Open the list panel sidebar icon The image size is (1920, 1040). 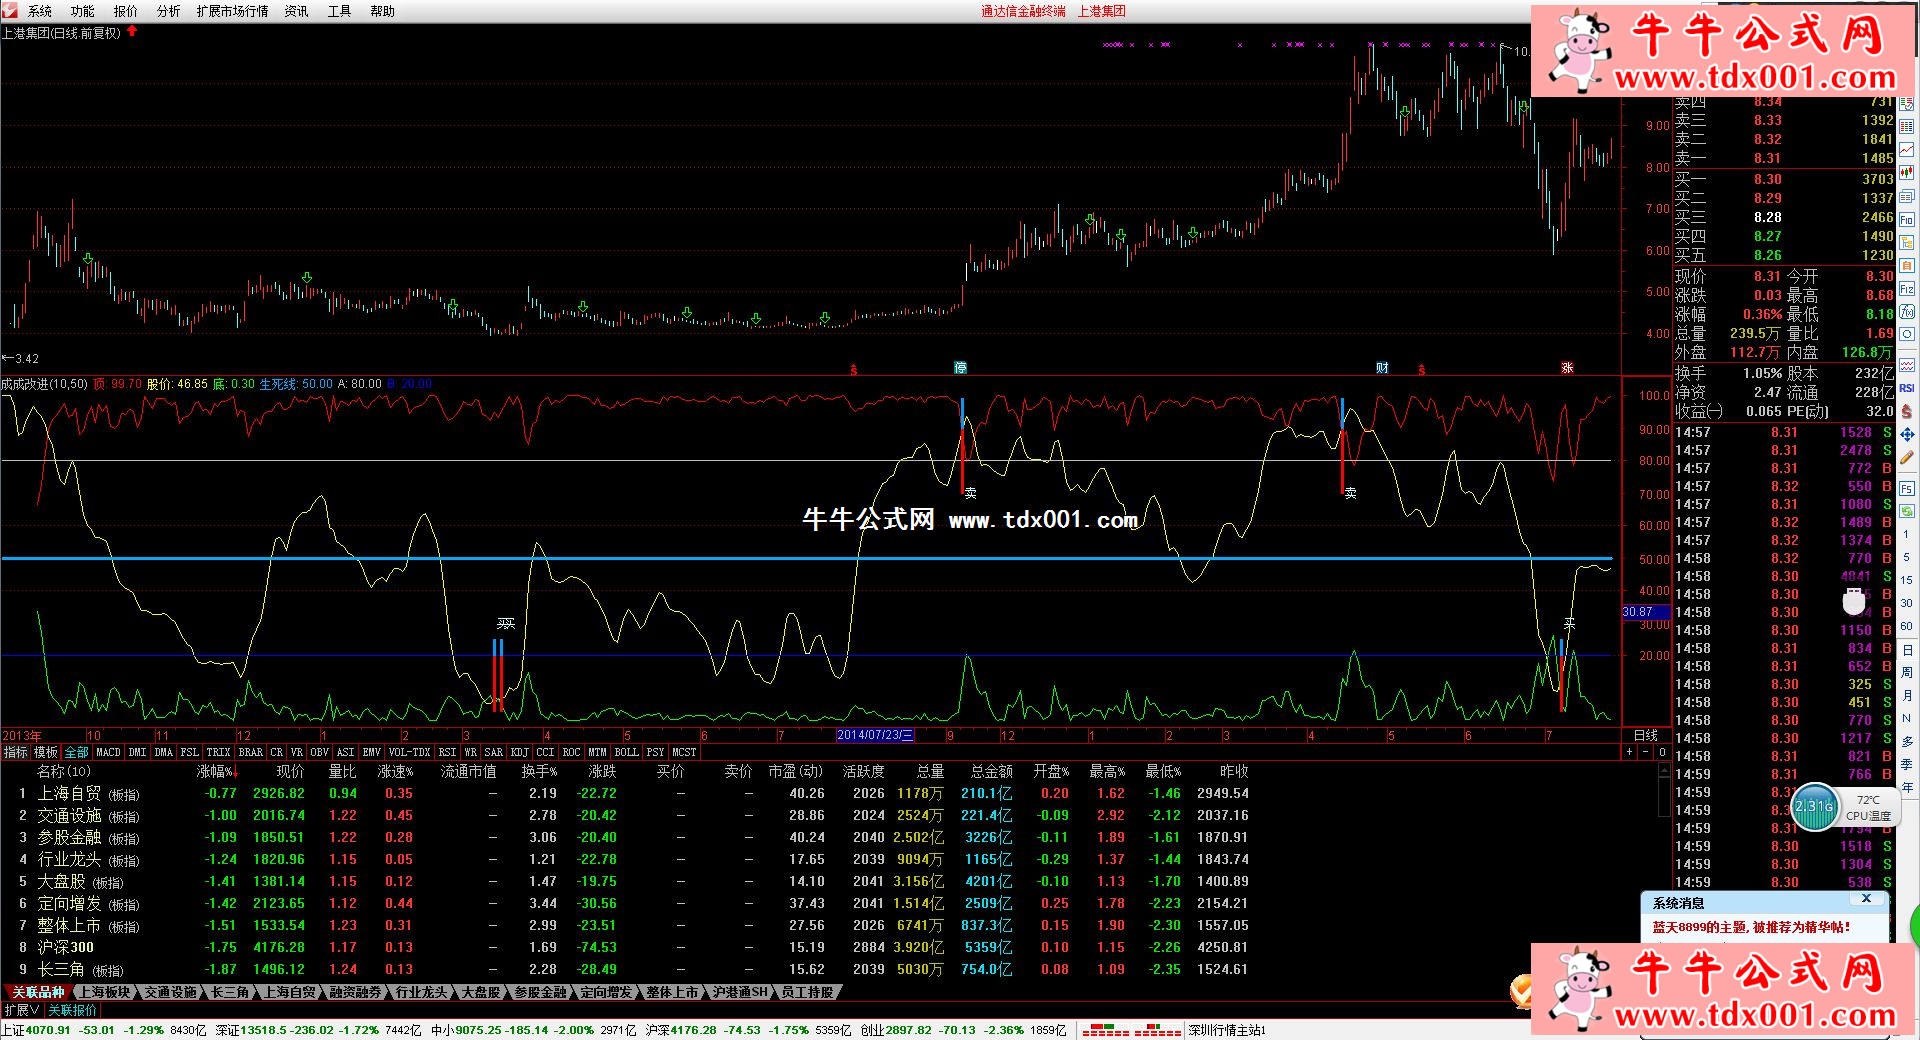point(1907,196)
